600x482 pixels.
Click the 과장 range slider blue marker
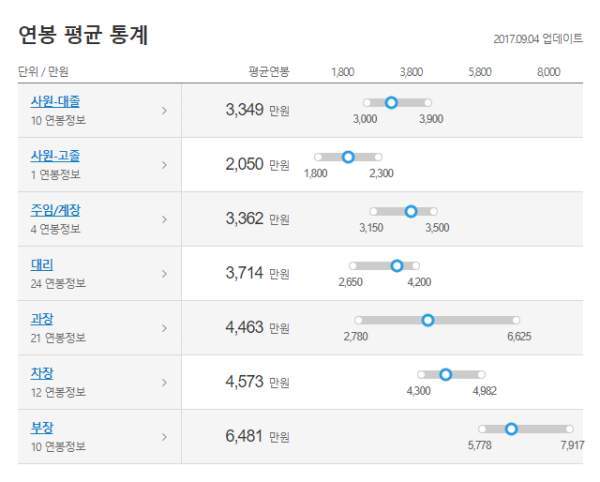[x=428, y=320]
